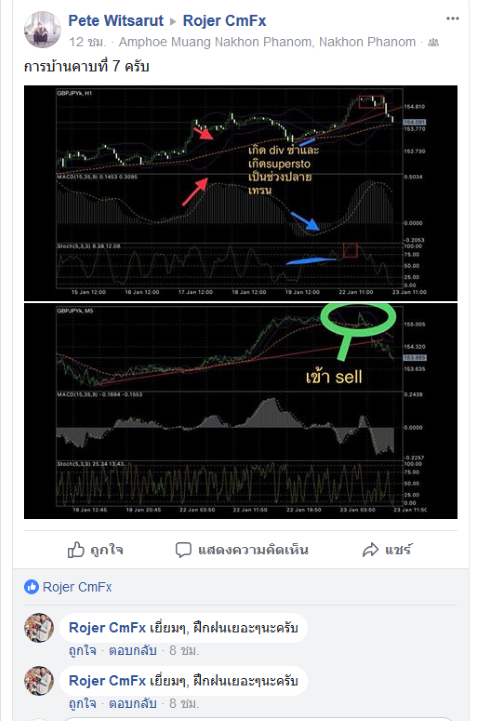480x721 pixels.
Task: Open the GBPJPY M5 chart image
Action: point(240,411)
